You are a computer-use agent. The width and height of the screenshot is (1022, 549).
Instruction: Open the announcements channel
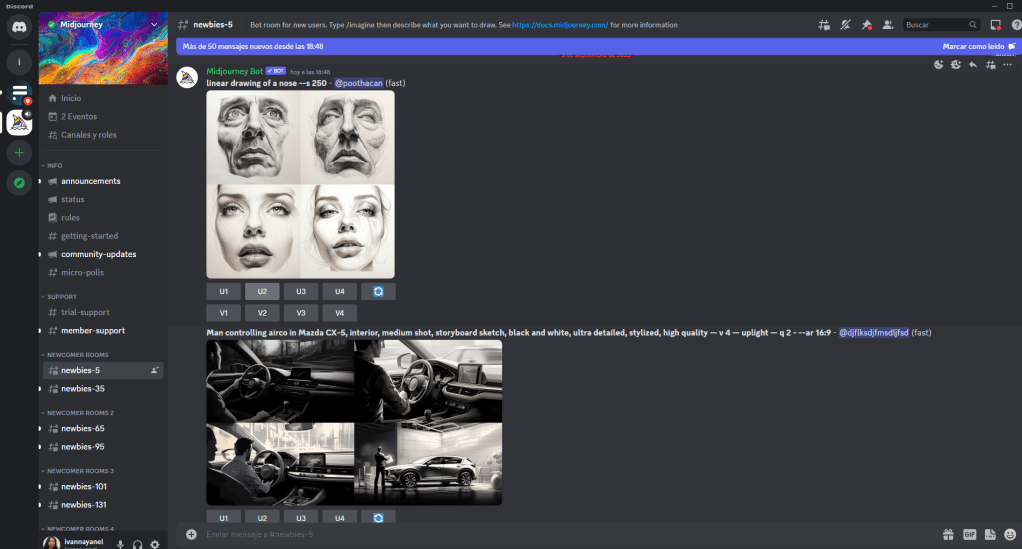click(90, 181)
